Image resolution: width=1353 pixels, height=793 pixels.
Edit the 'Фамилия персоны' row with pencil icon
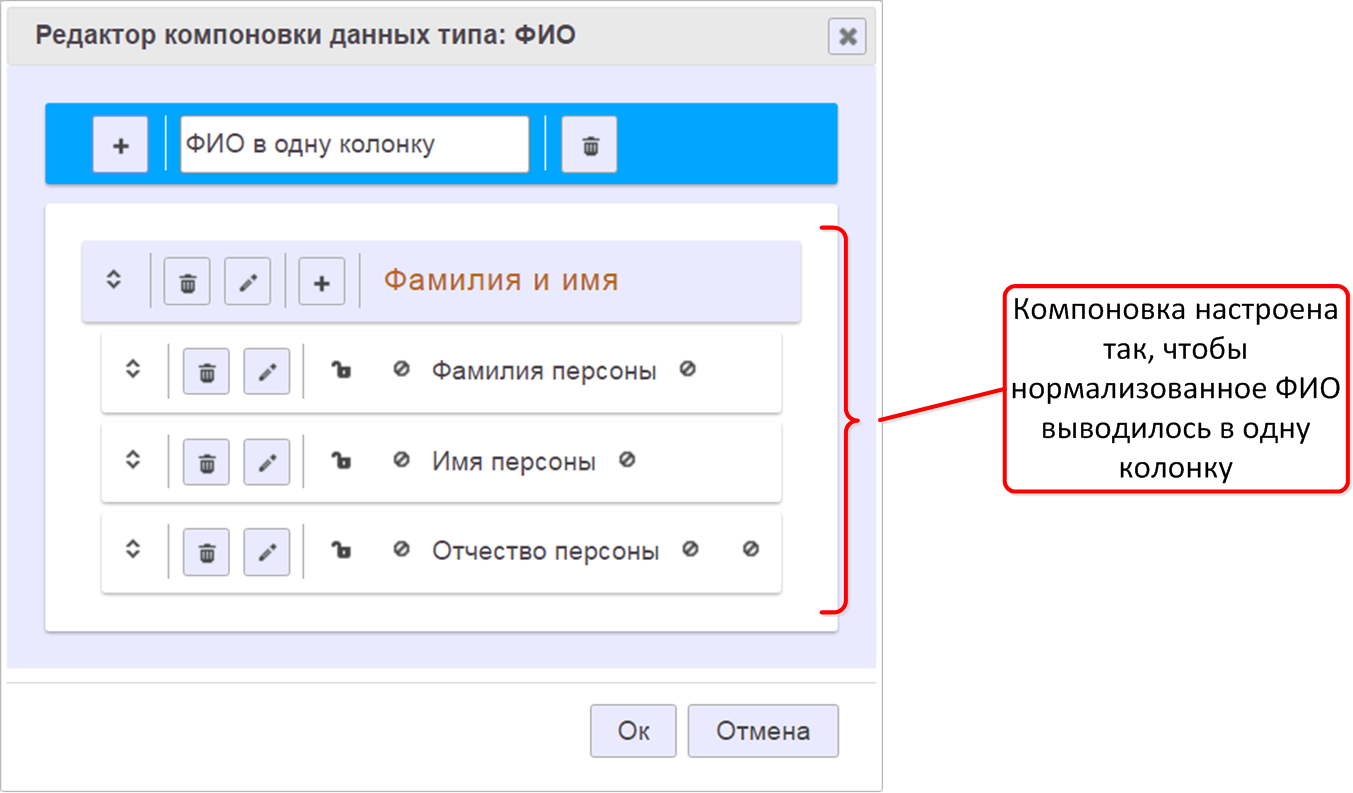click(266, 372)
